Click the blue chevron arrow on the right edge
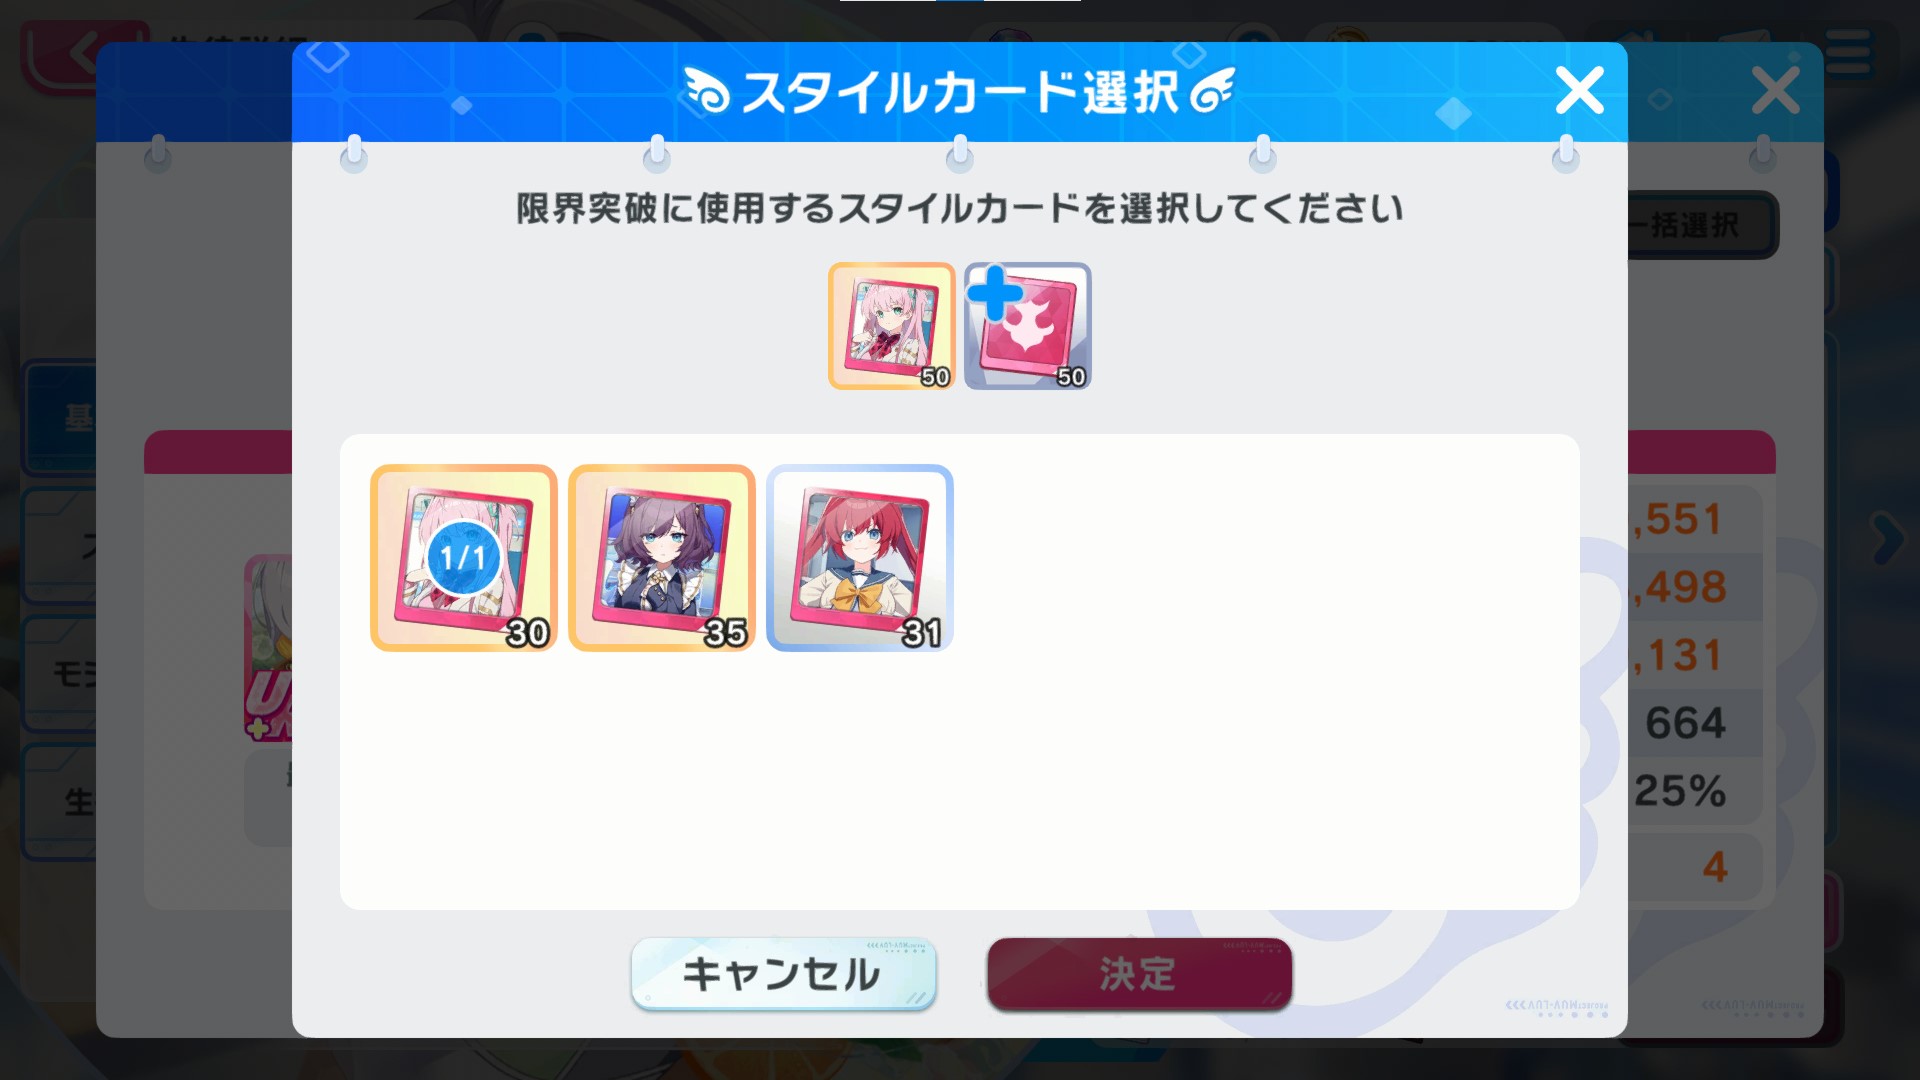Image resolution: width=1920 pixels, height=1080 pixels. (1887, 538)
